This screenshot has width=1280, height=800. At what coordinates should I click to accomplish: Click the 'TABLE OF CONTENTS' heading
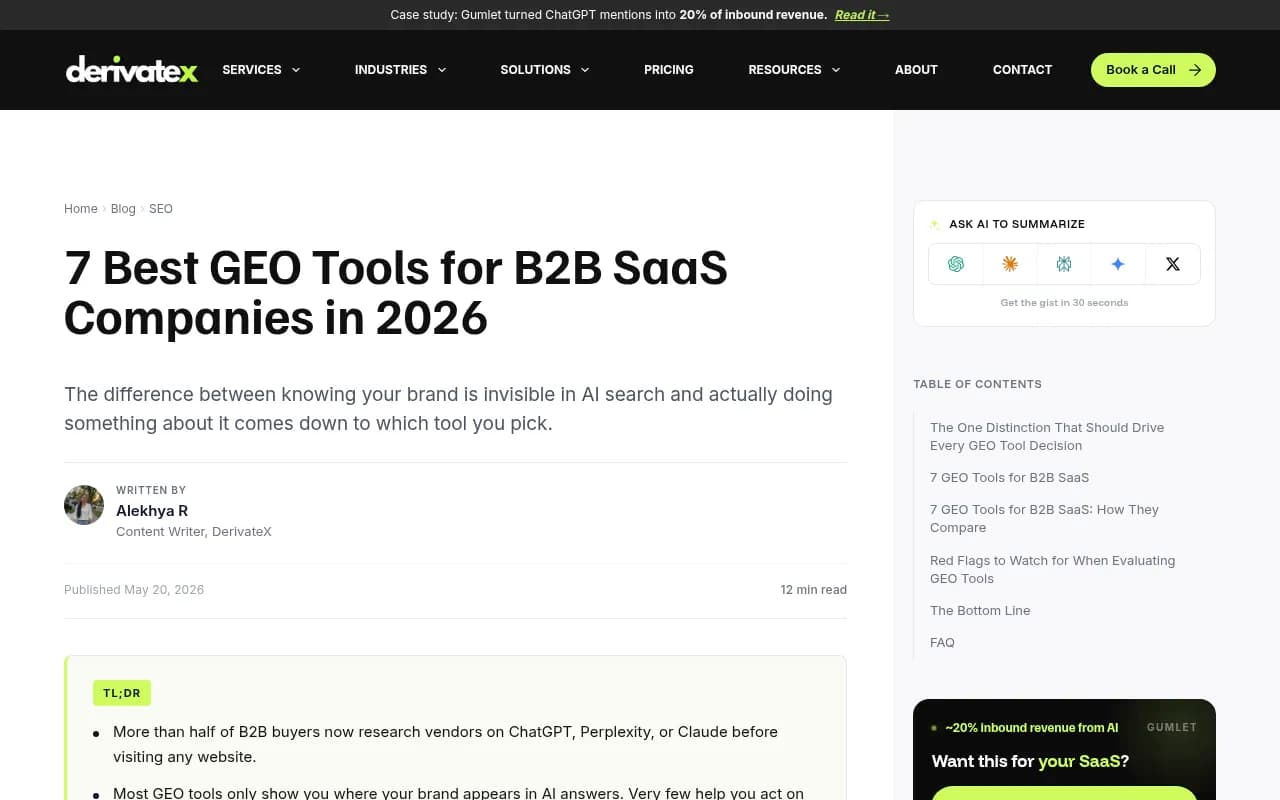coord(977,384)
